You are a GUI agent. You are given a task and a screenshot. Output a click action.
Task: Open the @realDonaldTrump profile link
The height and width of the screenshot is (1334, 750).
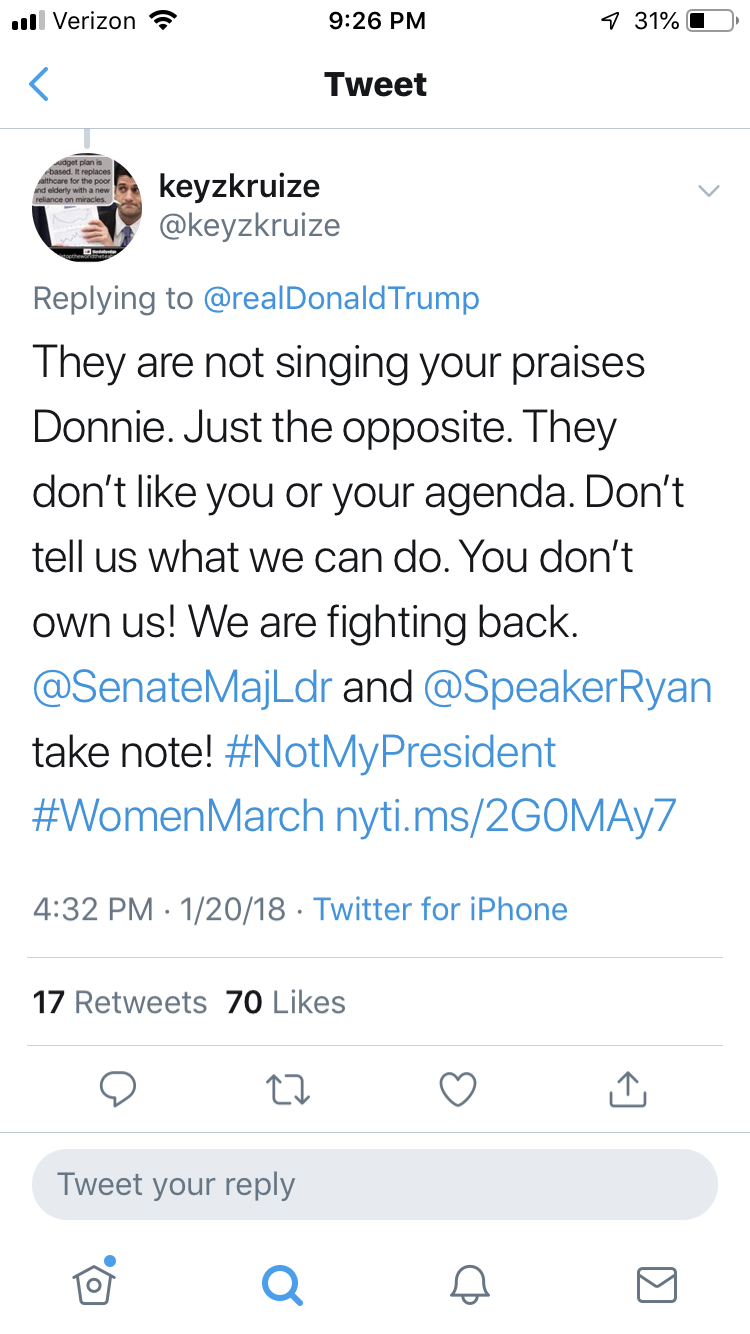click(341, 298)
